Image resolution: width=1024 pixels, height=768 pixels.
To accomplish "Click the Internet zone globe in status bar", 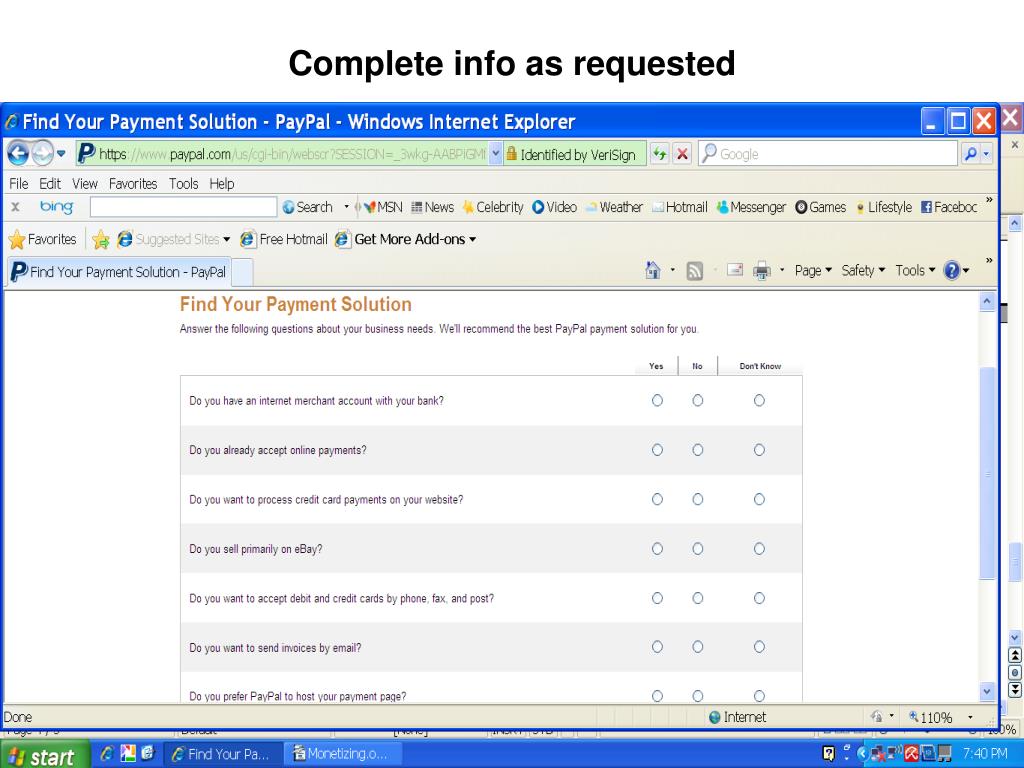I will (714, 717).
